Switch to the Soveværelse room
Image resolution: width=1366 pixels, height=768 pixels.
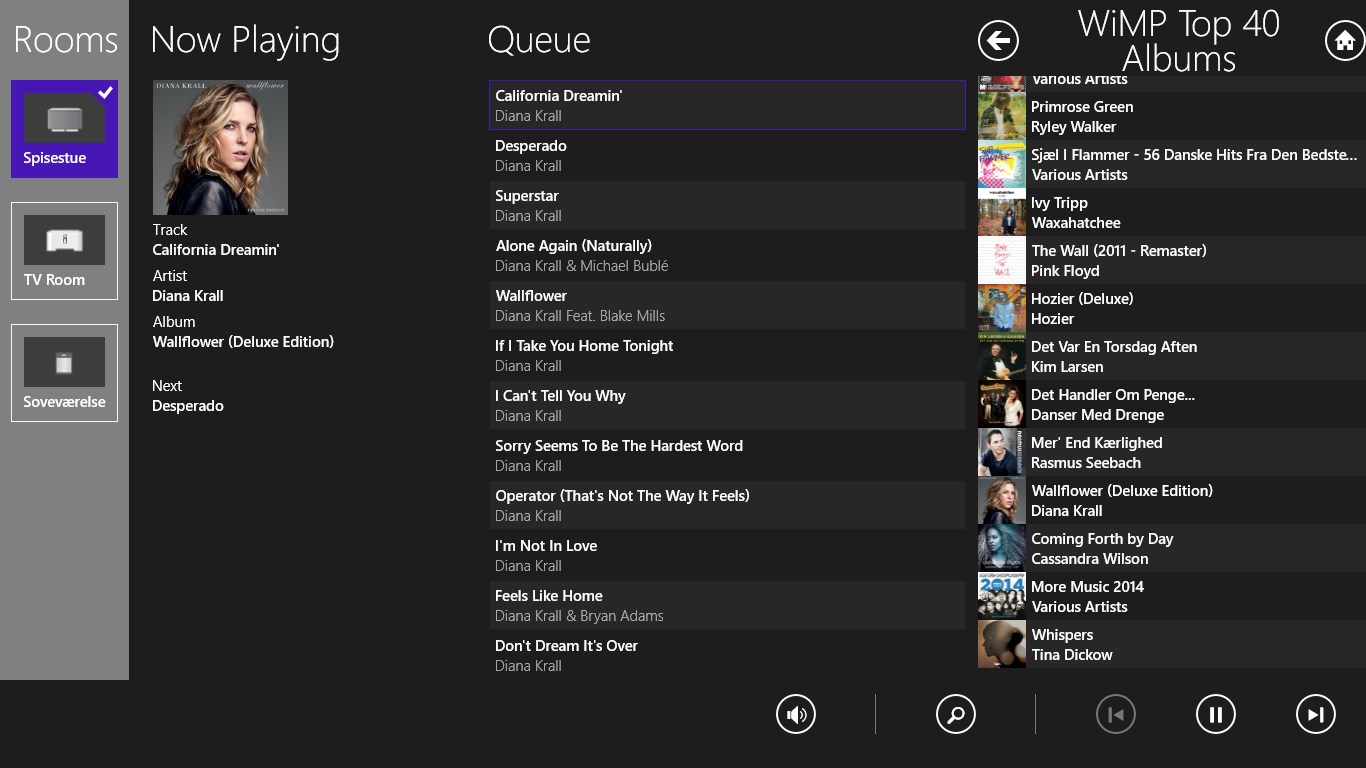64,373
